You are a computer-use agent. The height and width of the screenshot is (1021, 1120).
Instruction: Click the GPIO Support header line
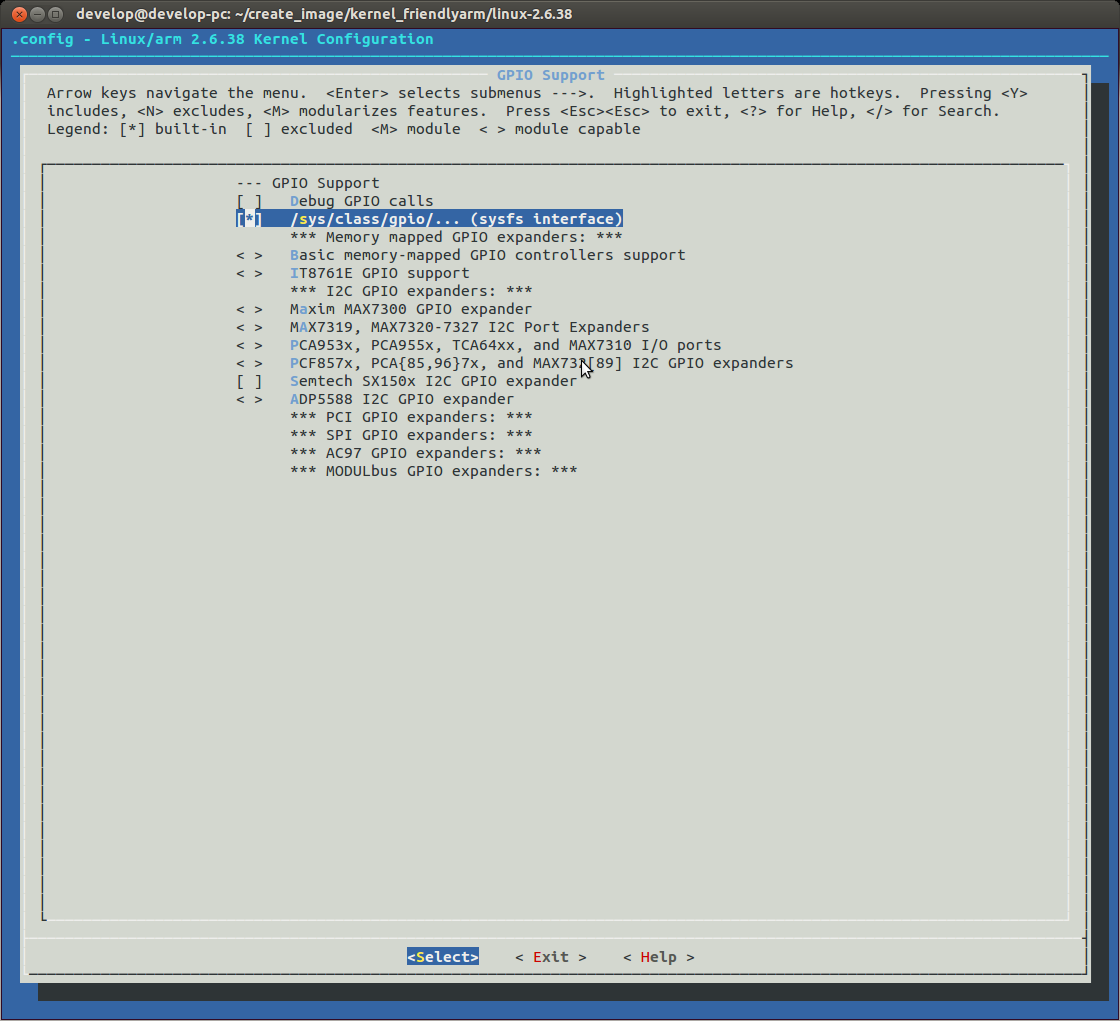[x=308, y=183]
